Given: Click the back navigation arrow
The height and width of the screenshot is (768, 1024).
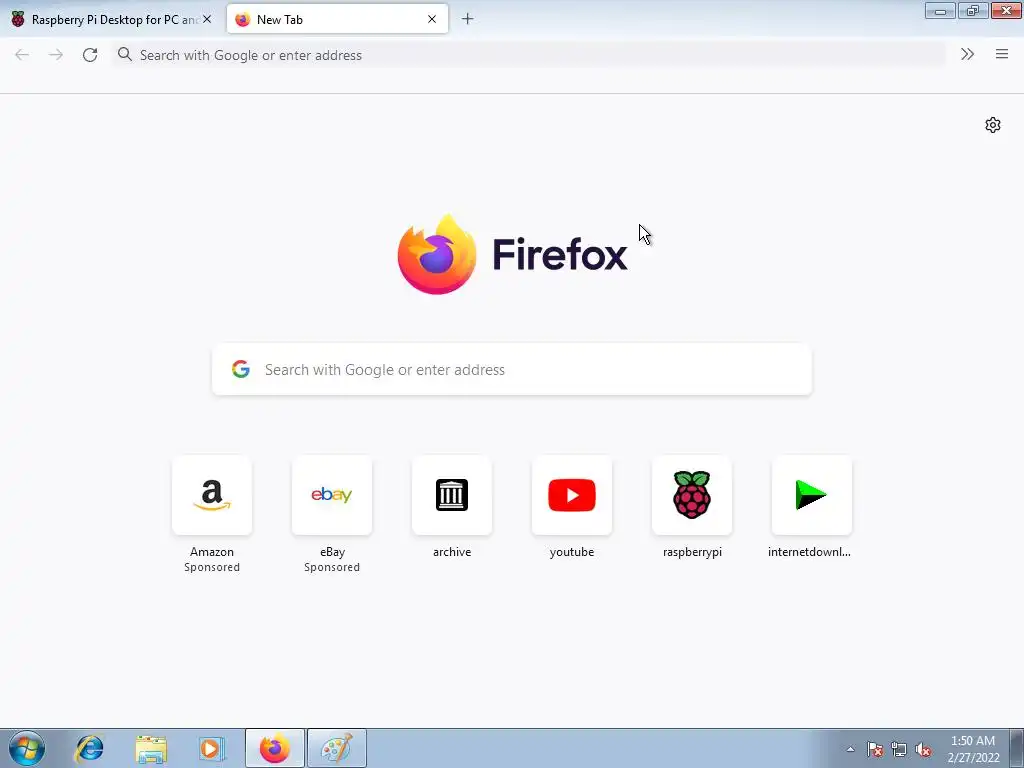Looking at the screenshot, I should click(22, 55).
